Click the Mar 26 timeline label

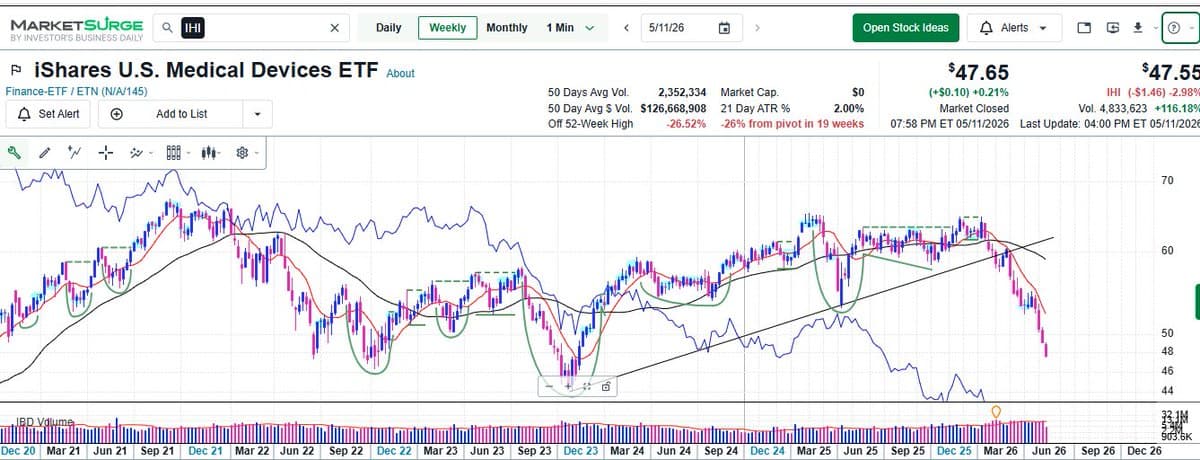1002,451
